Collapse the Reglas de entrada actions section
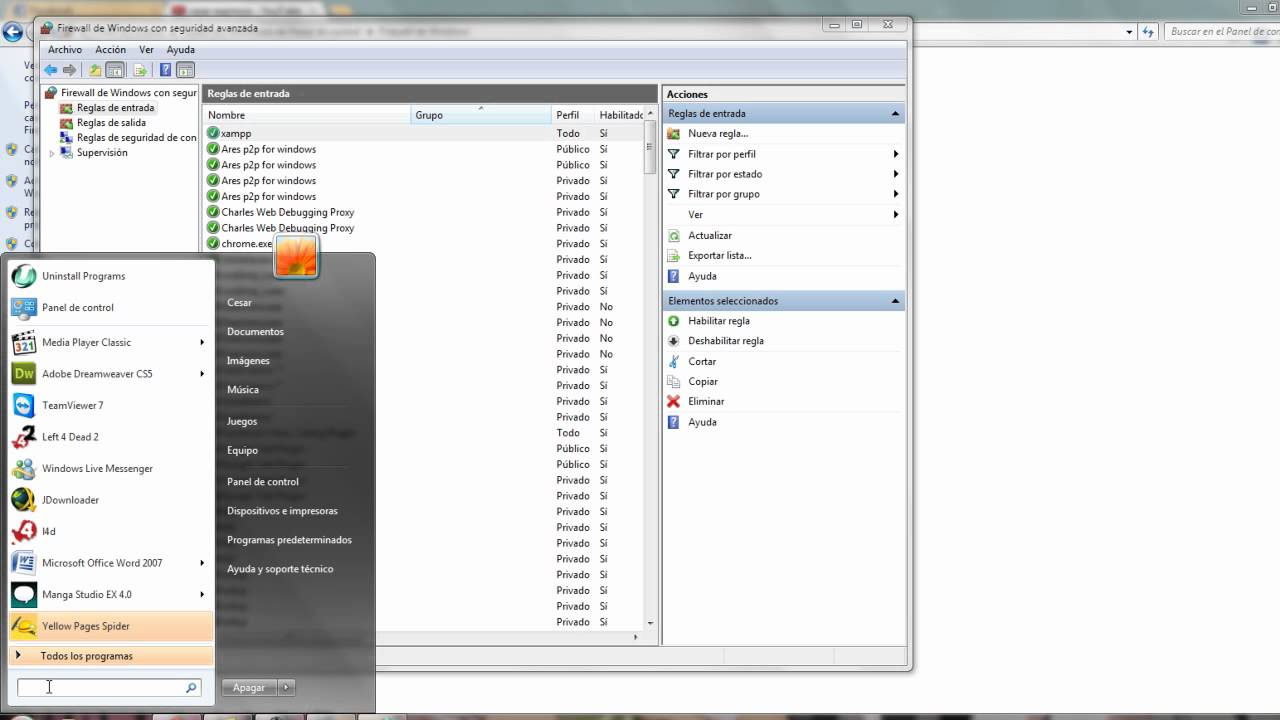This screenshot has height=720, width=1280. tap(895, 114)
